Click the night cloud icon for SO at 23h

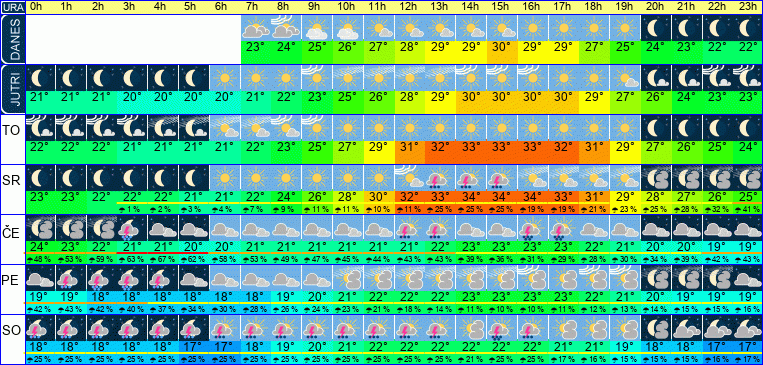pos(748,328)
